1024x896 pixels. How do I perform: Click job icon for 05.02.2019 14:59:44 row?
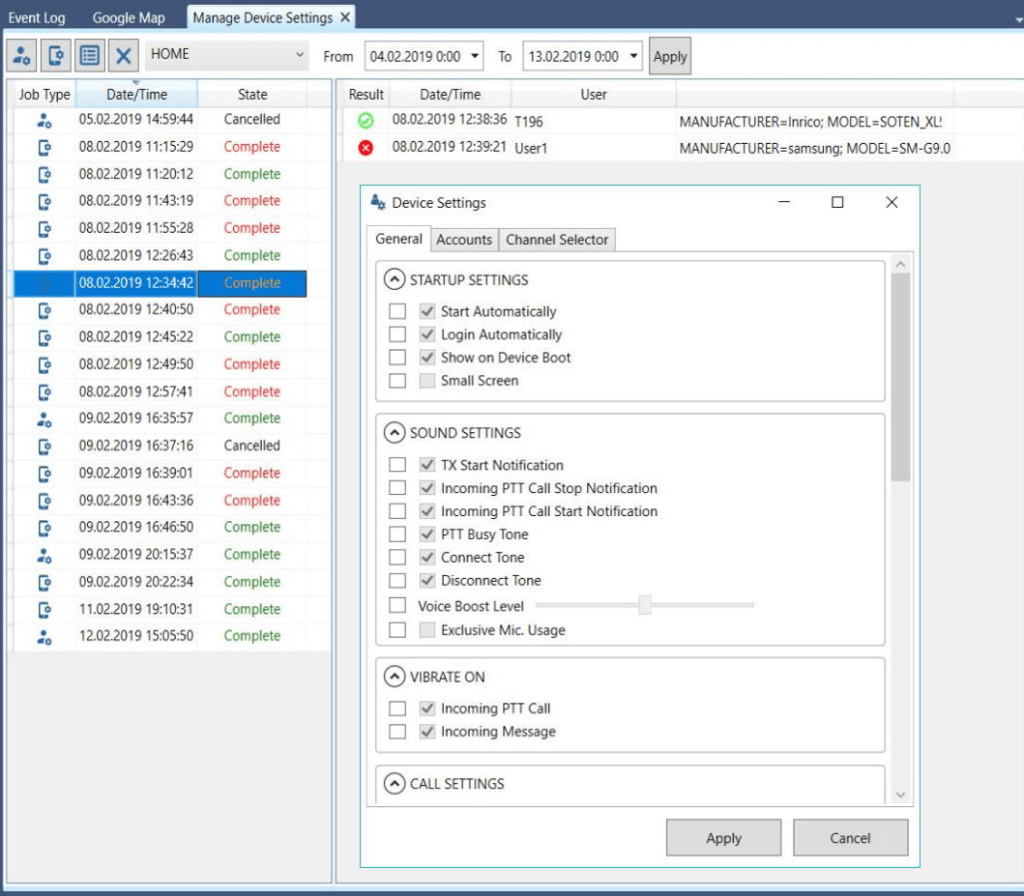click(44, 120)
